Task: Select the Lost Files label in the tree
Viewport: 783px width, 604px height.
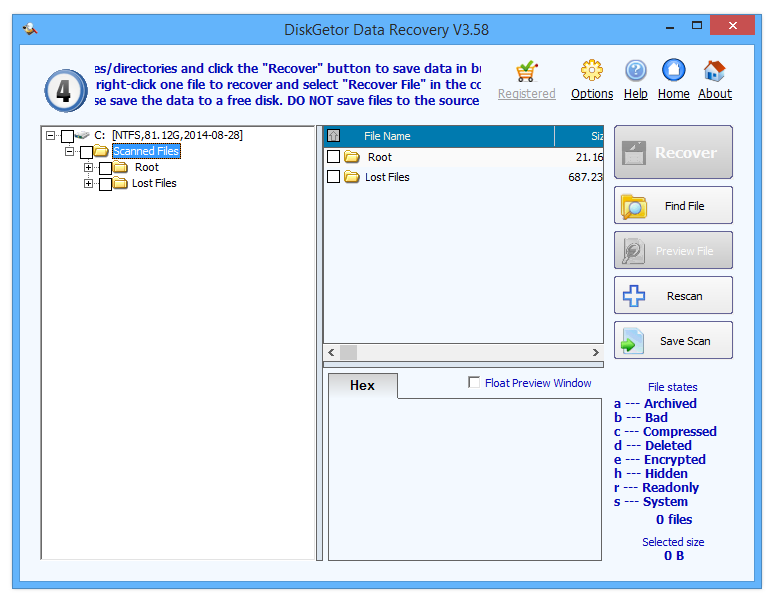Action: [x=154, y=183]
